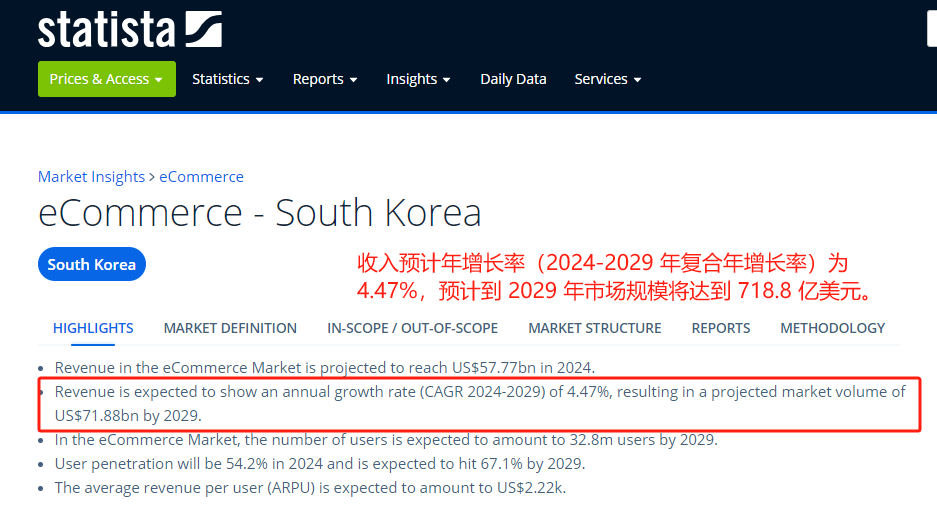Click the South Korea region button
937x510 pixels.
(x=92, y=264)
